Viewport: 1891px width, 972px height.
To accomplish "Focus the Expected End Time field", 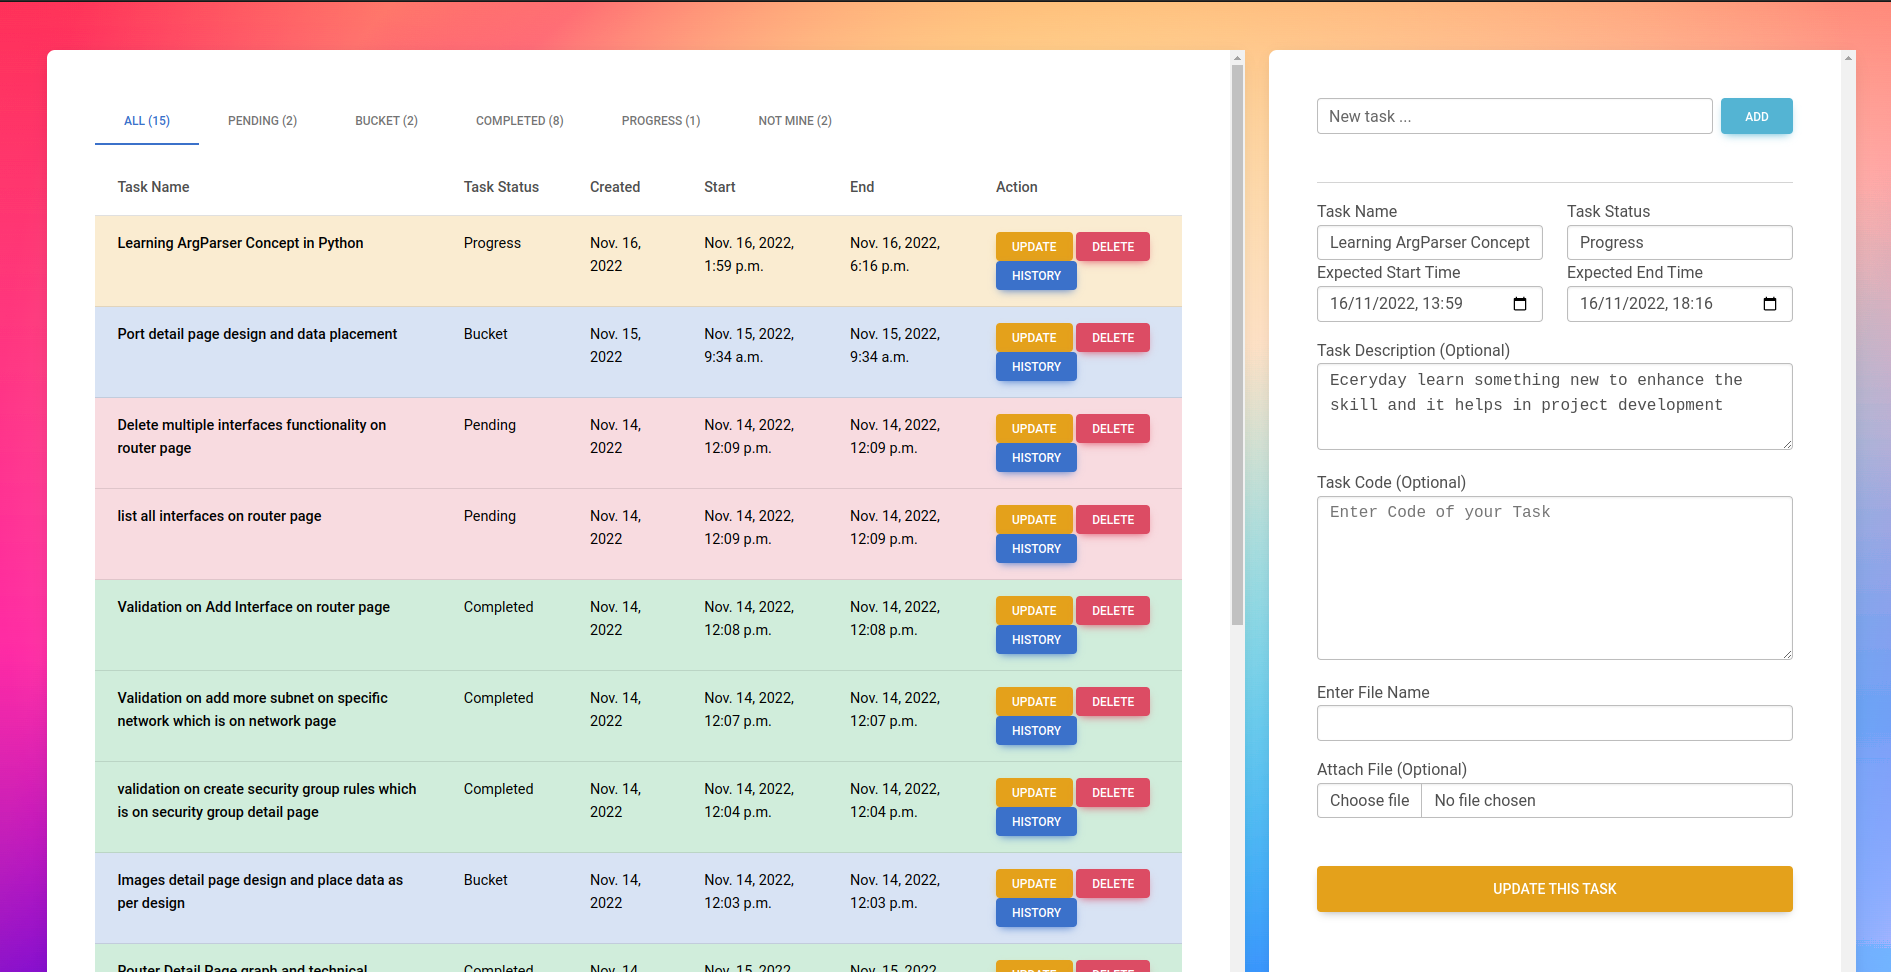I will click(1679, 304).
